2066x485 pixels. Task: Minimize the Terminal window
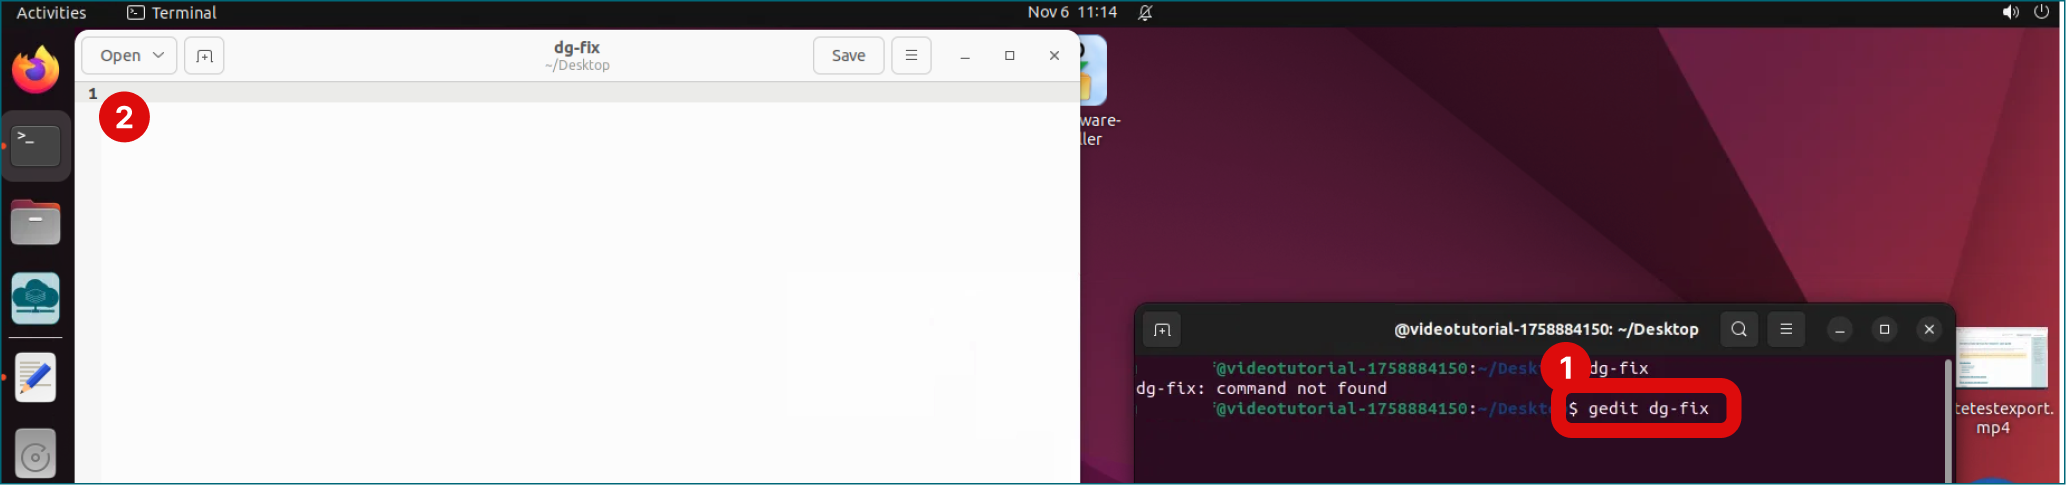1840,329
